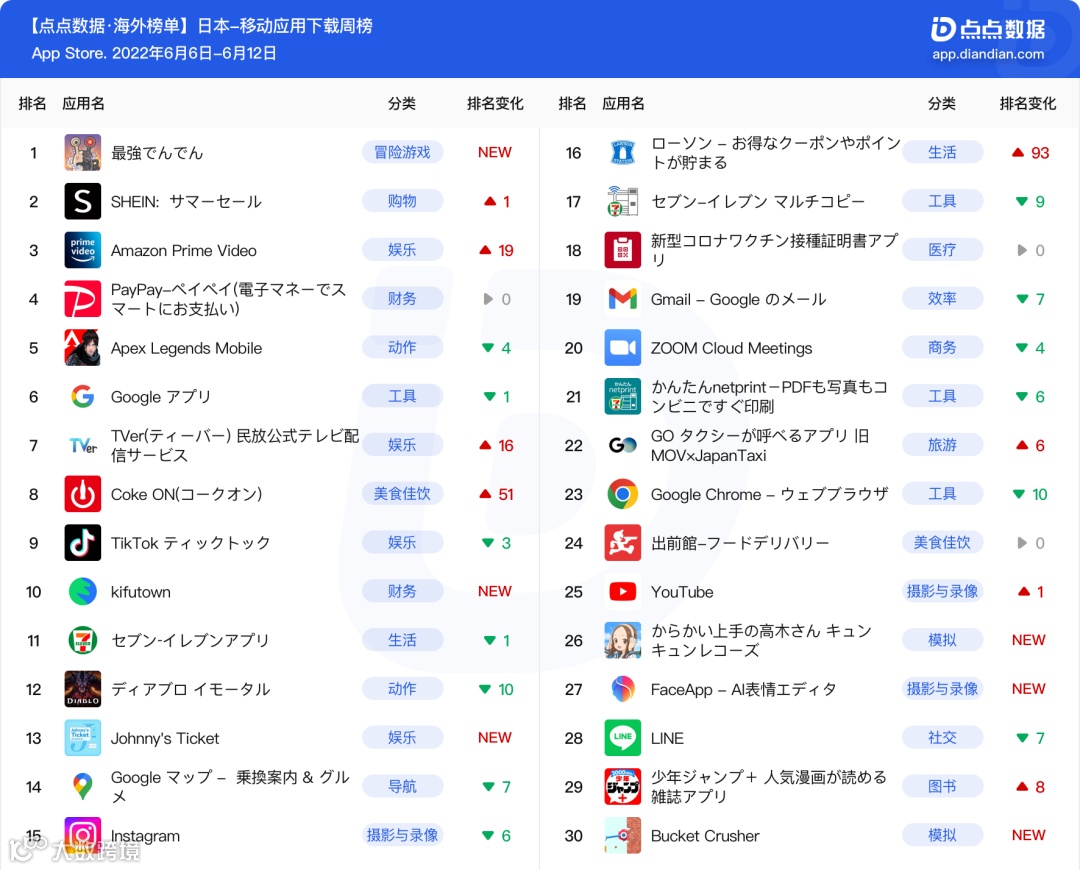Image resolution: width=1080 pixels, height=870 pixels.
Task: Open the app.diandian.com link
Action: pyautogui.click(x=988, y=54)
